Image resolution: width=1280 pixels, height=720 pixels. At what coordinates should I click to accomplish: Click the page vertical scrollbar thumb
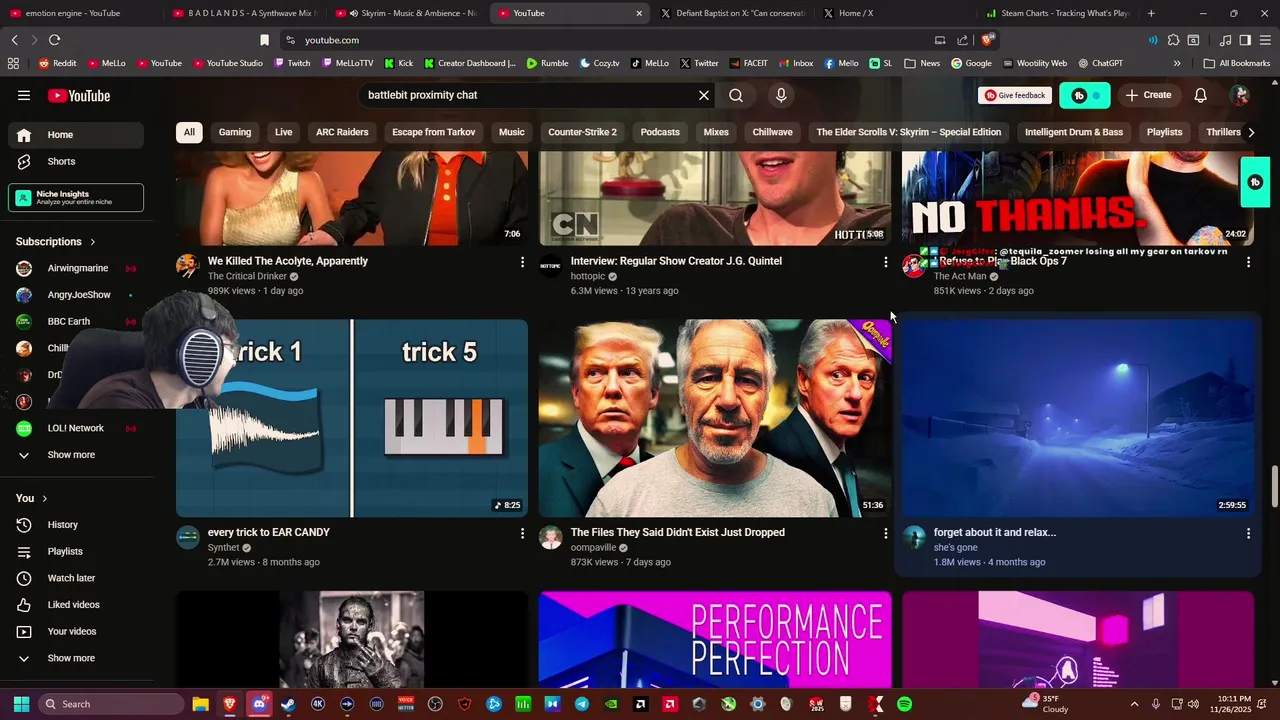click(1274, 487)
